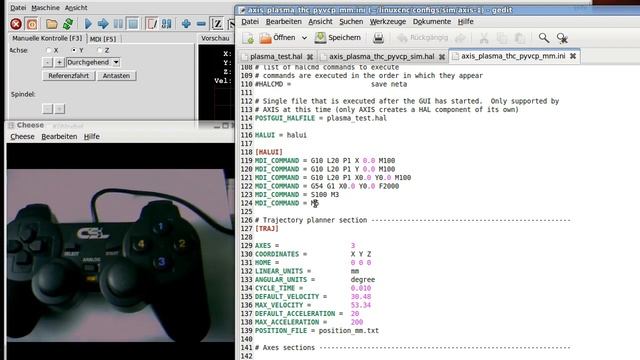
Task: Click the Referenzfahrt button
Action: click(x=69, y=76)
